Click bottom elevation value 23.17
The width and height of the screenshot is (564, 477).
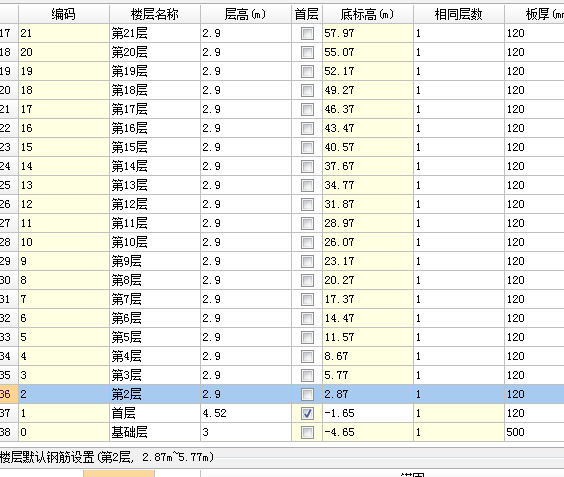coord(368,261)
